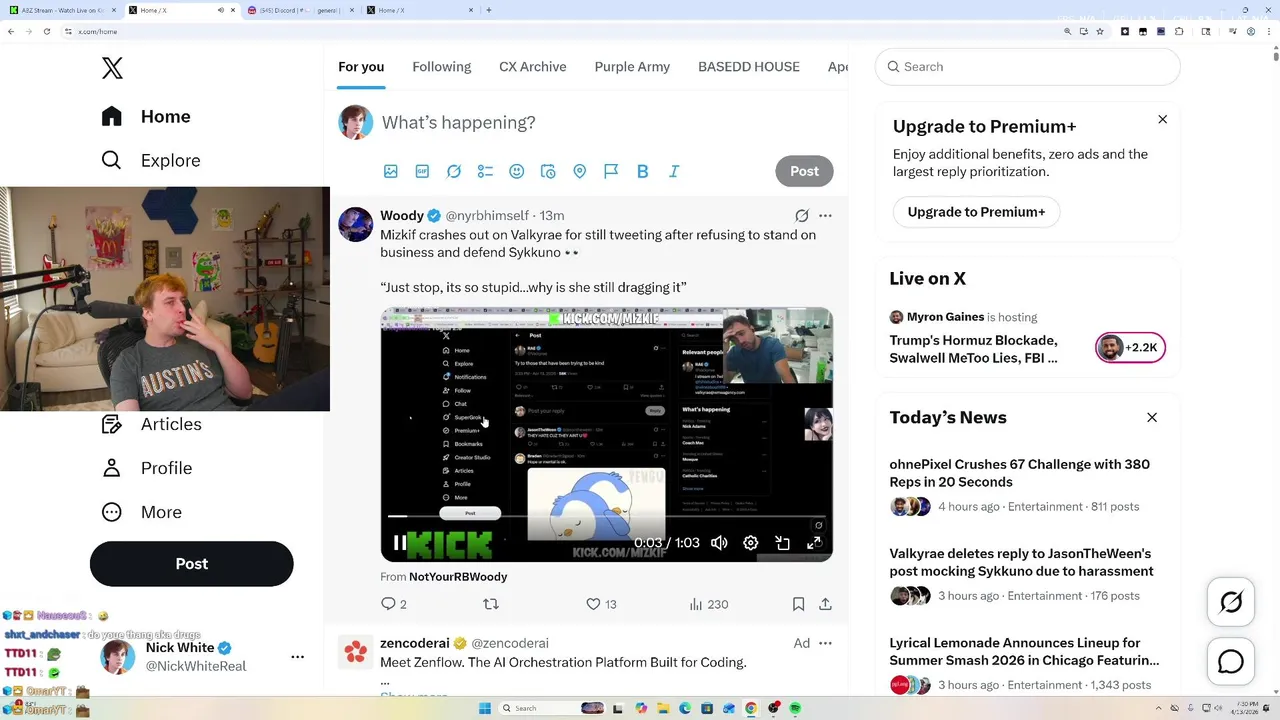Select the For you tab
This screenshot has height=720, width=1280.
coord(361,67)
